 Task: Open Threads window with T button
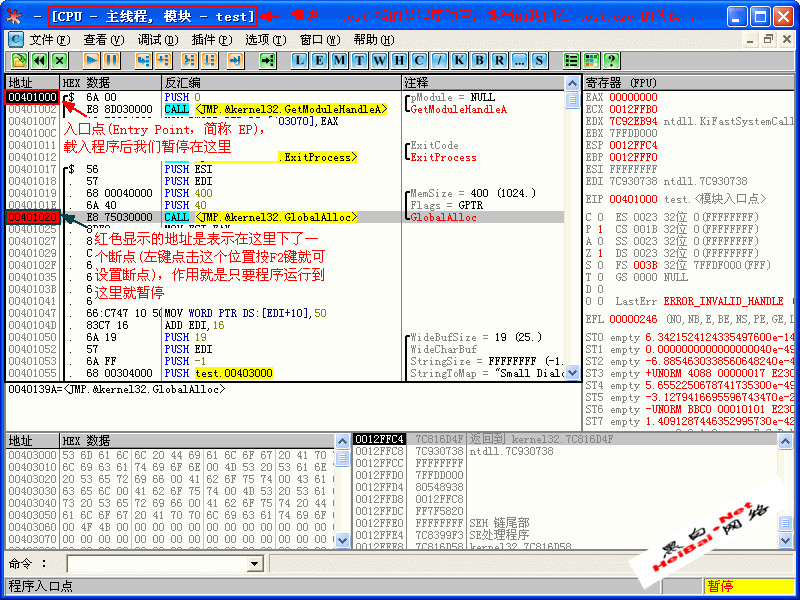point(360,61)
